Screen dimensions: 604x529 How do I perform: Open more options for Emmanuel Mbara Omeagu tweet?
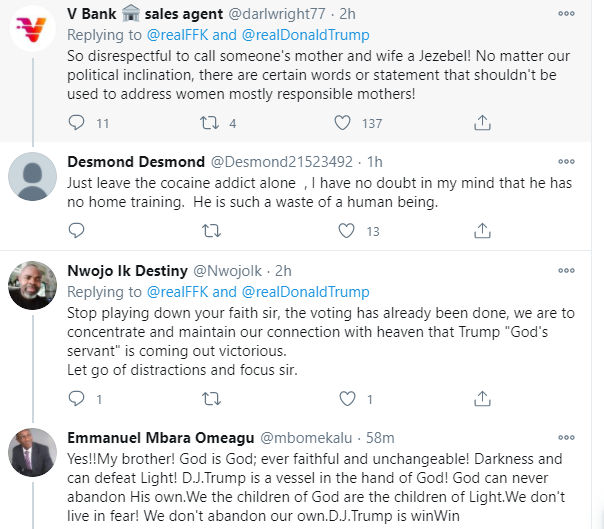(x=566, y=437)
